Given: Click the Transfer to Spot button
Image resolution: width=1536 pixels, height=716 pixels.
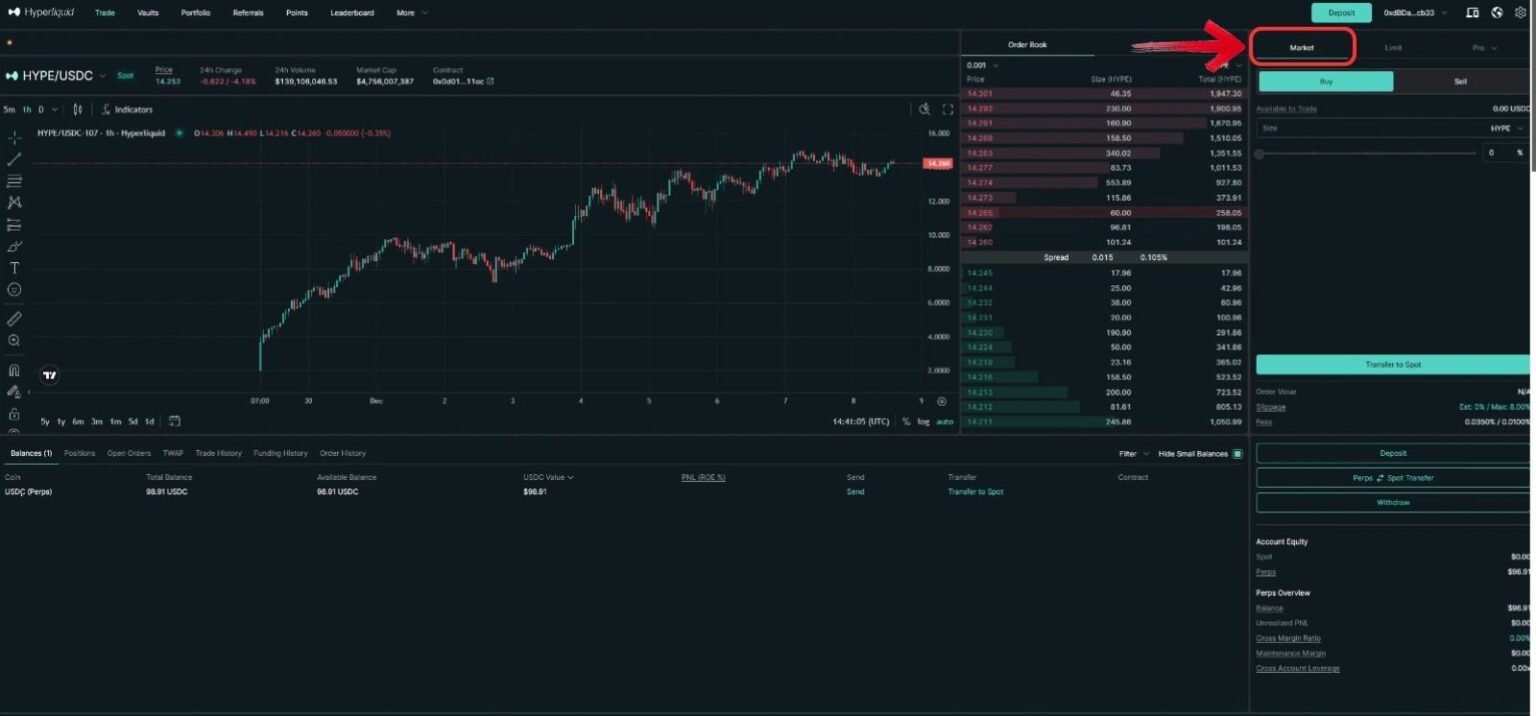Looking at the screenshot, I should click(1392, 364).
